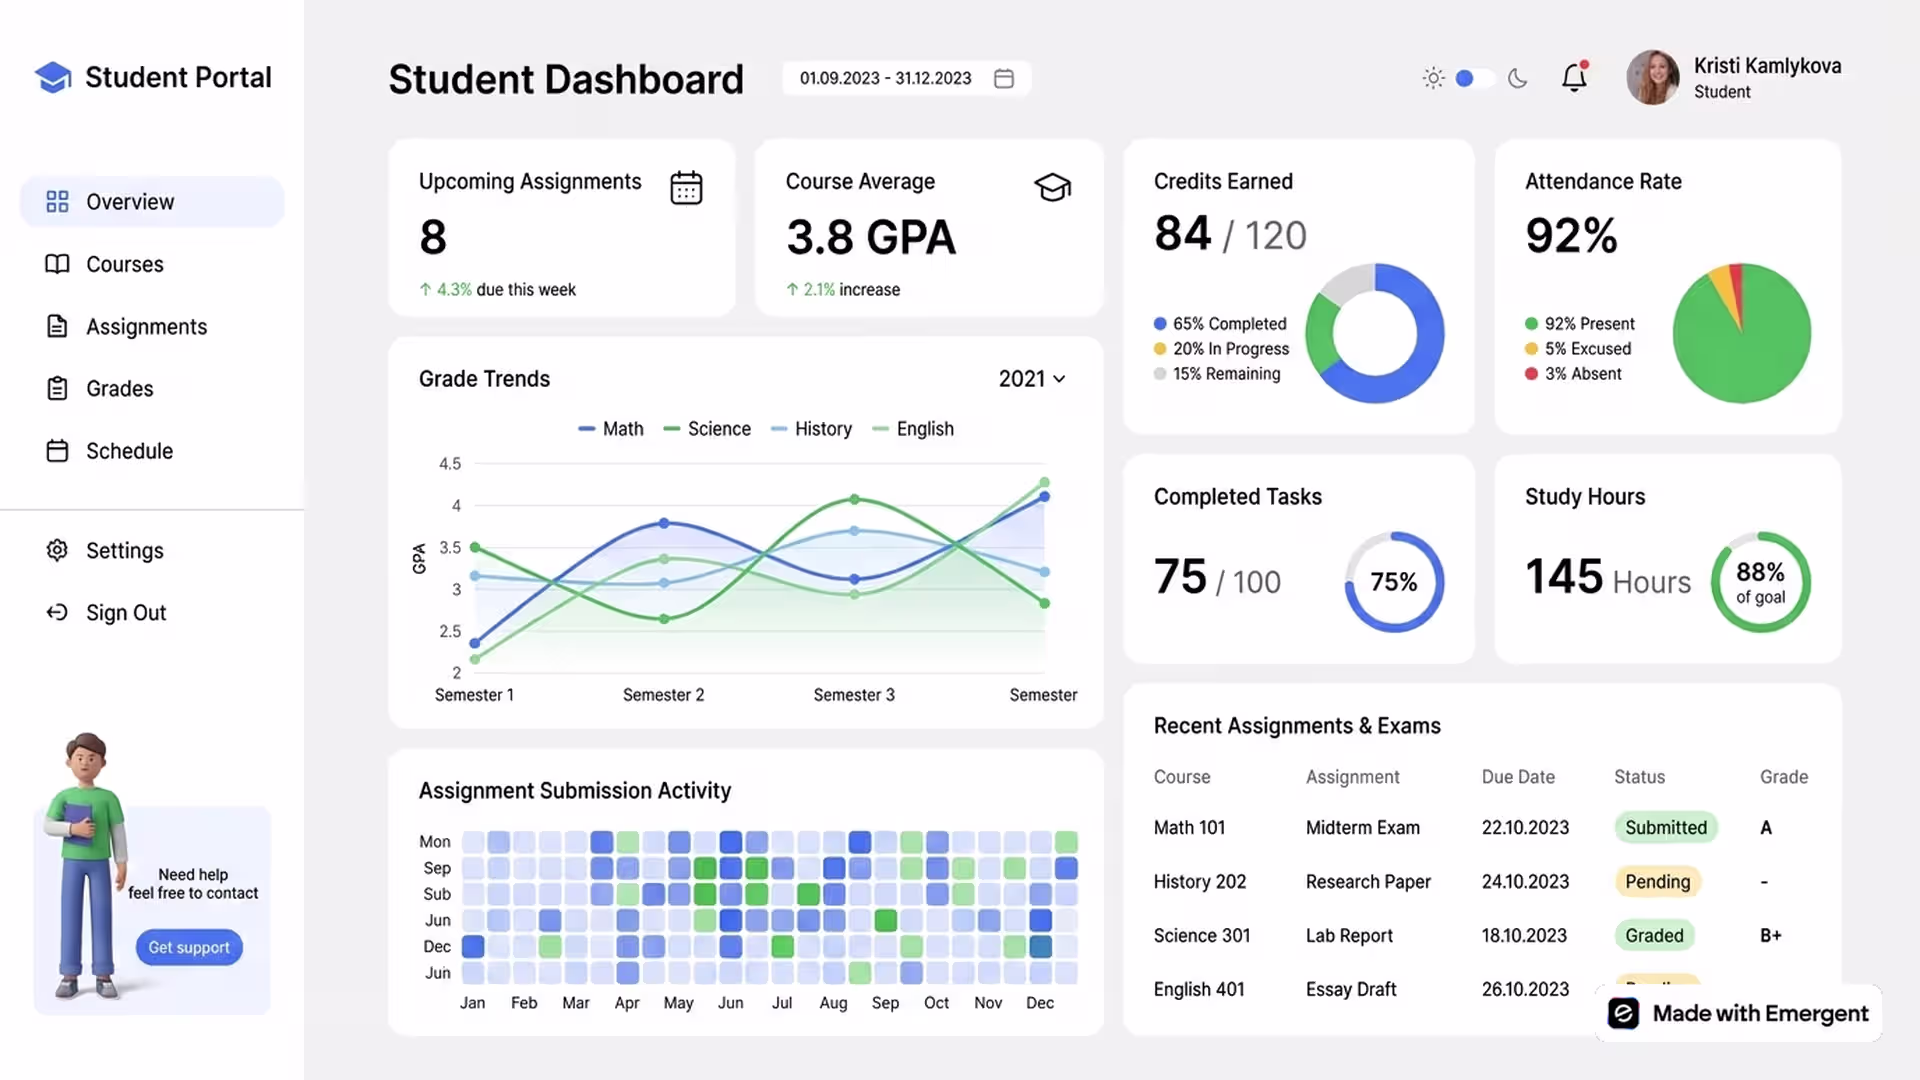Click the Get support button
Viewport: 1920px width, 1080px height.
pos(189,947)
